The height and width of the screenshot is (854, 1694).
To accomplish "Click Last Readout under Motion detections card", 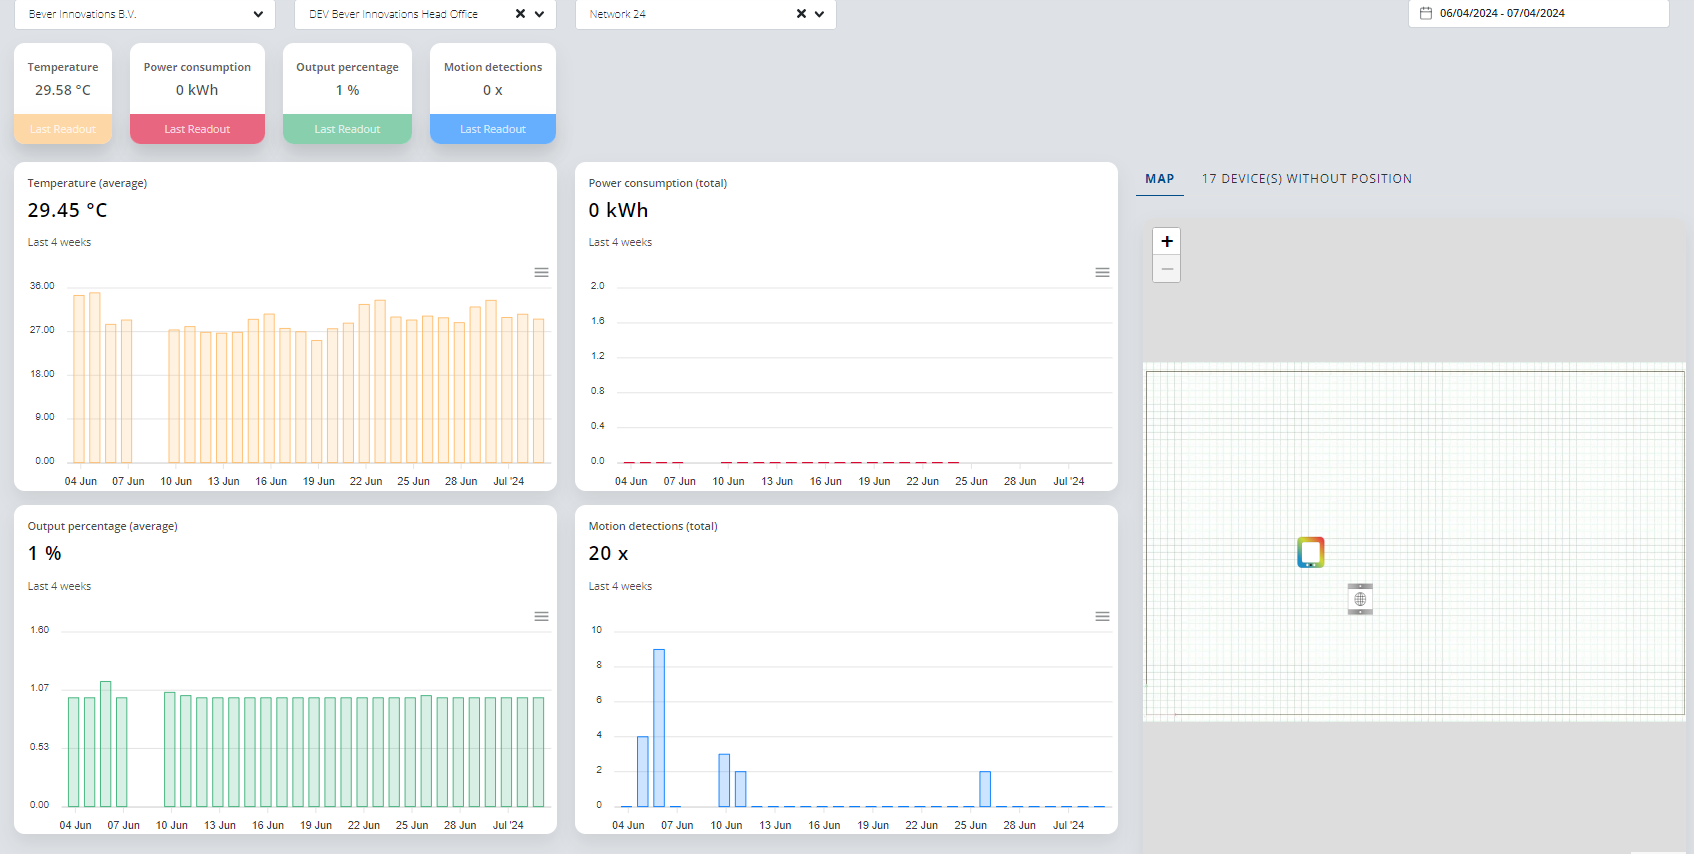I will tap(493, 129).
